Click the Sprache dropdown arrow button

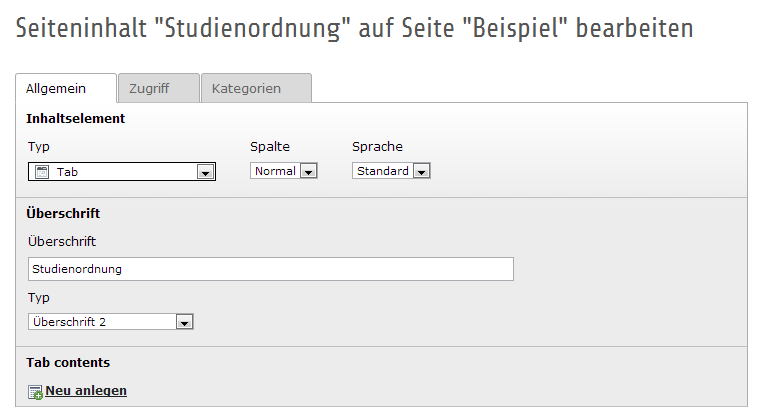pyautogui.click(x=421, y=171)
